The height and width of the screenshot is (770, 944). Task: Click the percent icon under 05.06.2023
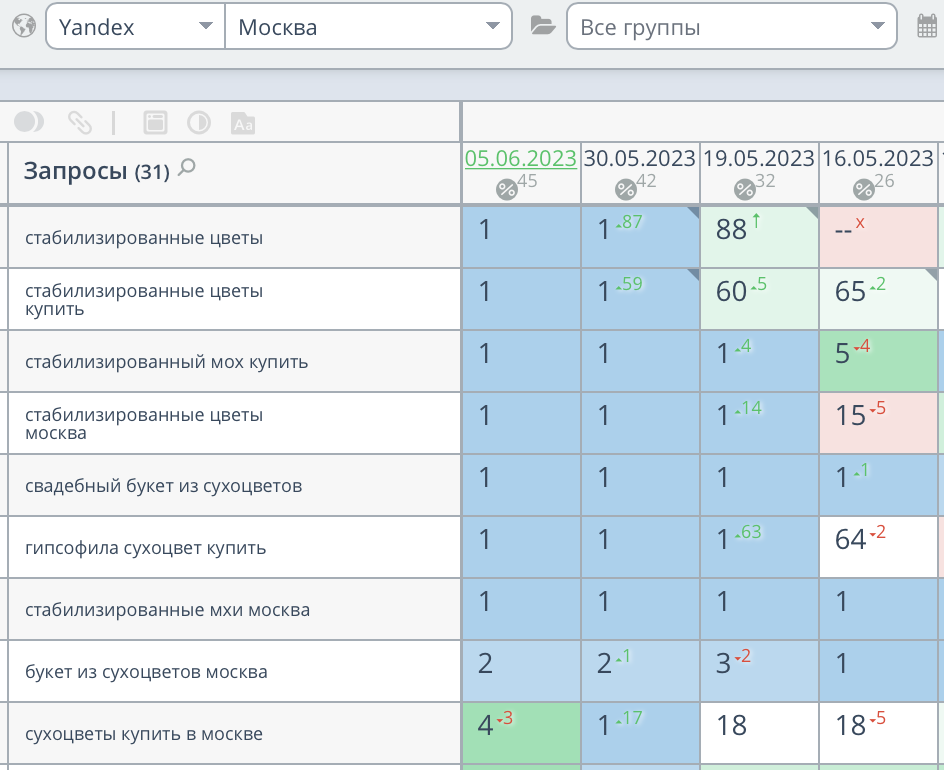pyautogui.click(x=507, y=189)
